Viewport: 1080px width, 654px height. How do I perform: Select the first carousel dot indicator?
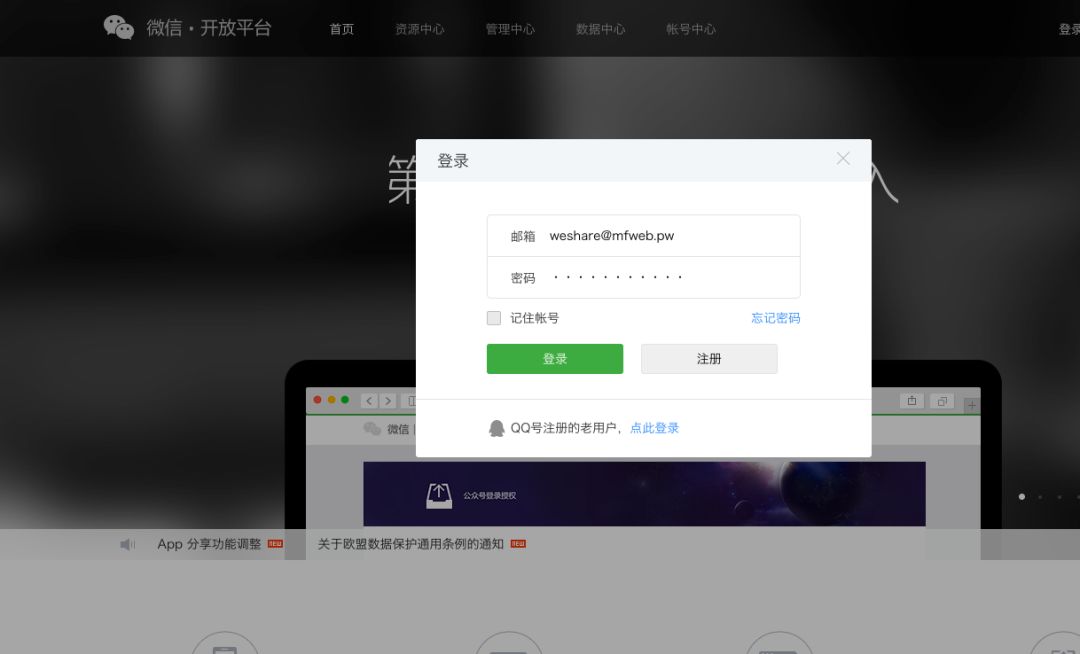click(1021, 496)
